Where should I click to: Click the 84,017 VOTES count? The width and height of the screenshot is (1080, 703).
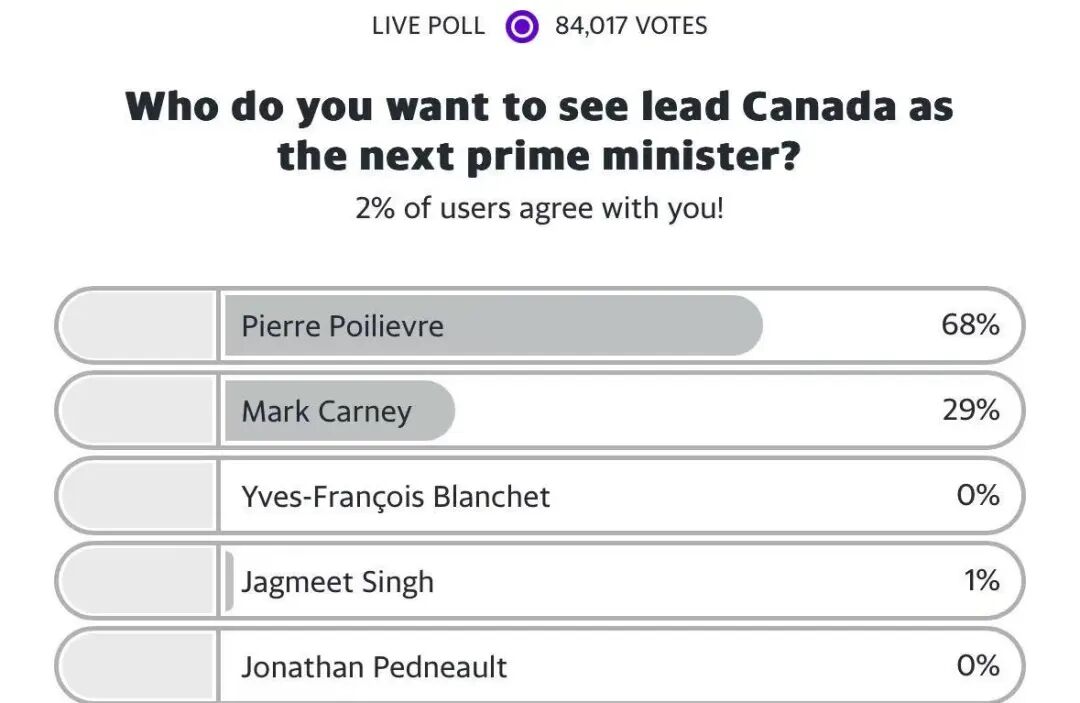tap(631, 26)
